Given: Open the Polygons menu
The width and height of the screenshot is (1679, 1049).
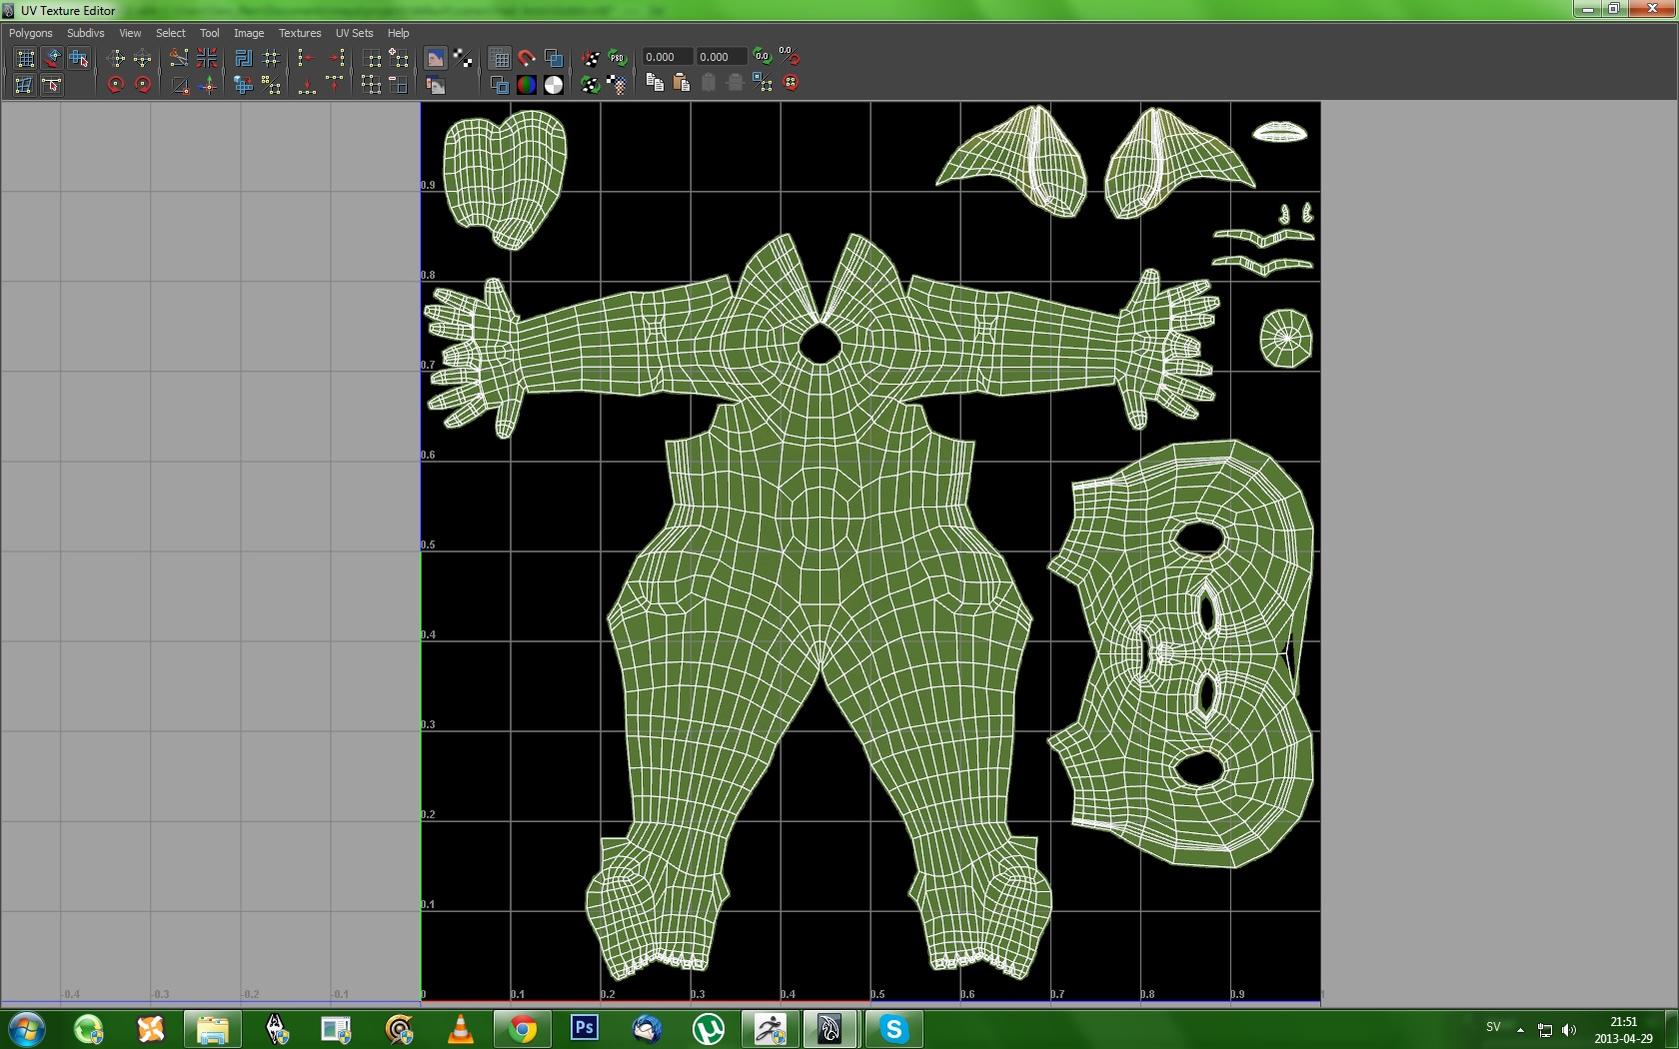Looking at the screenshot, I should 30,33.
